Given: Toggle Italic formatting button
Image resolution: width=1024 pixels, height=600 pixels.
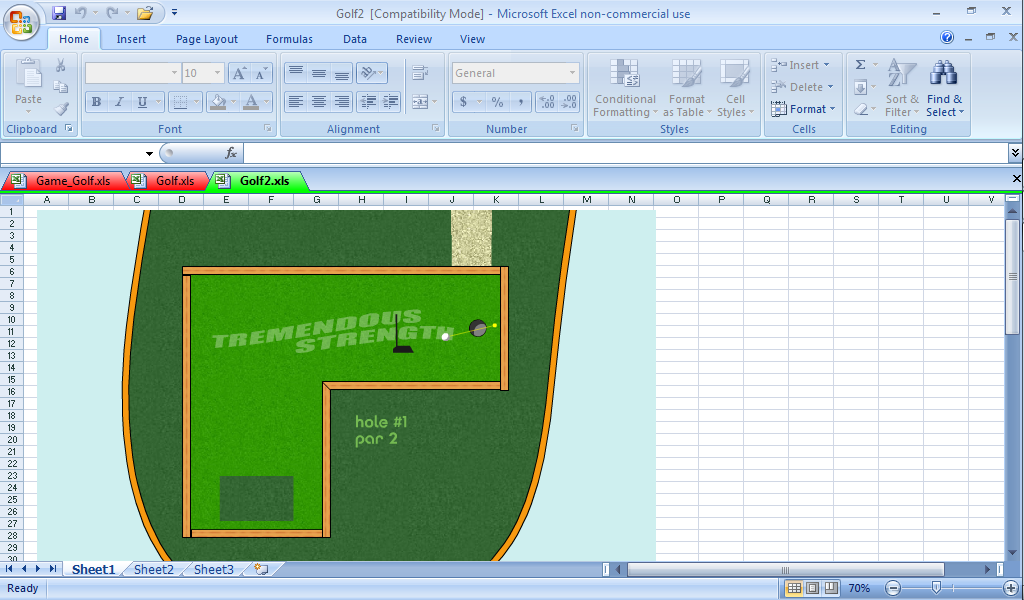Looking at the screenshot, I should pos(119,102).
